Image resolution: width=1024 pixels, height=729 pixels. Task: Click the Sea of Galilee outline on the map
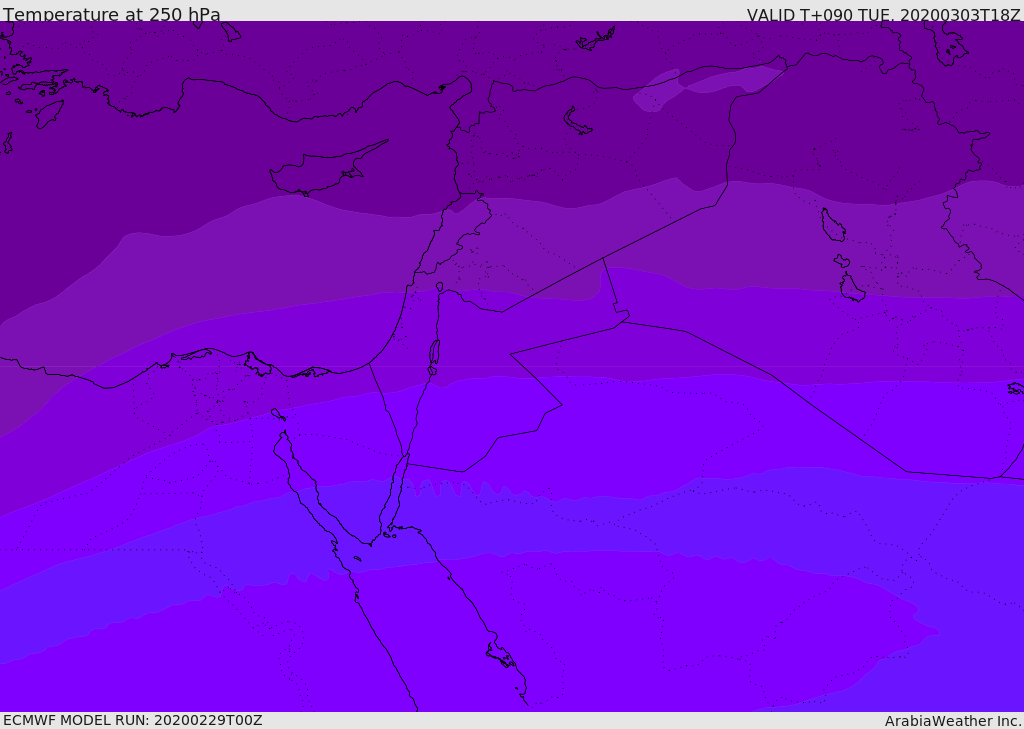440,287
